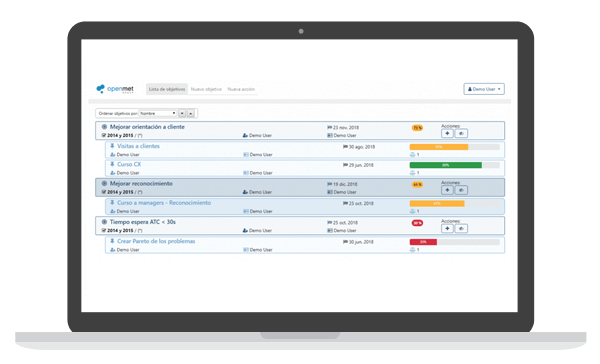
Task: Open the Visitas a clientes action link
Action: 138,146
